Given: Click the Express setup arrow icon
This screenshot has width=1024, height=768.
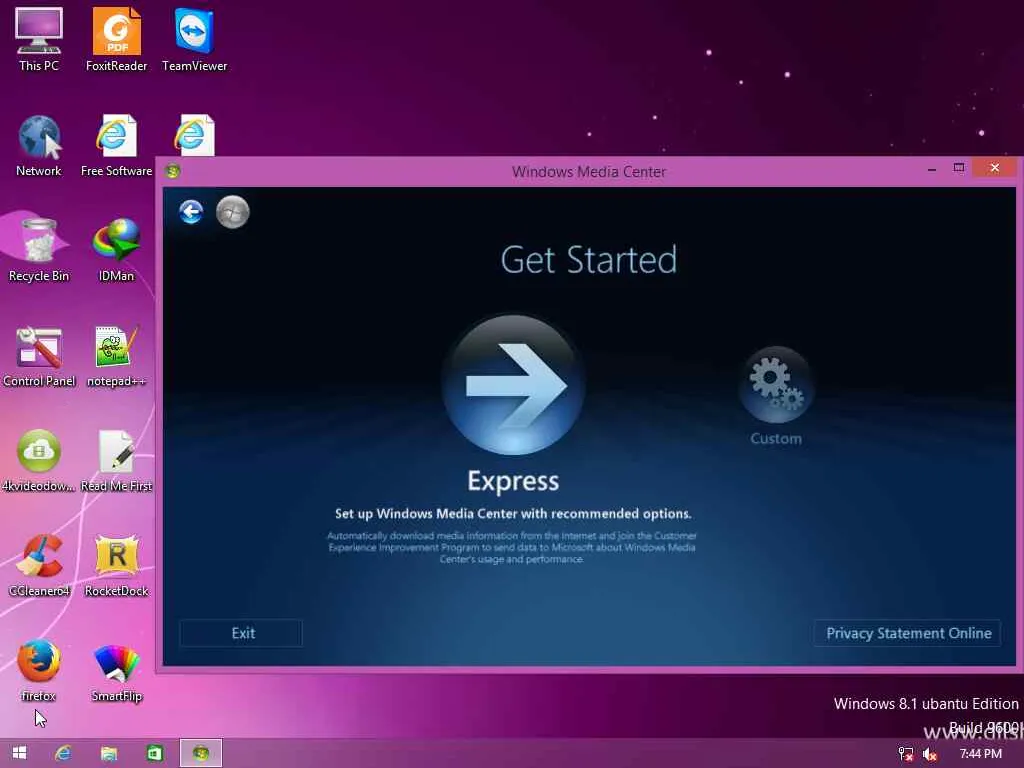Looking at the screenshot, I should tap(513, 385).
